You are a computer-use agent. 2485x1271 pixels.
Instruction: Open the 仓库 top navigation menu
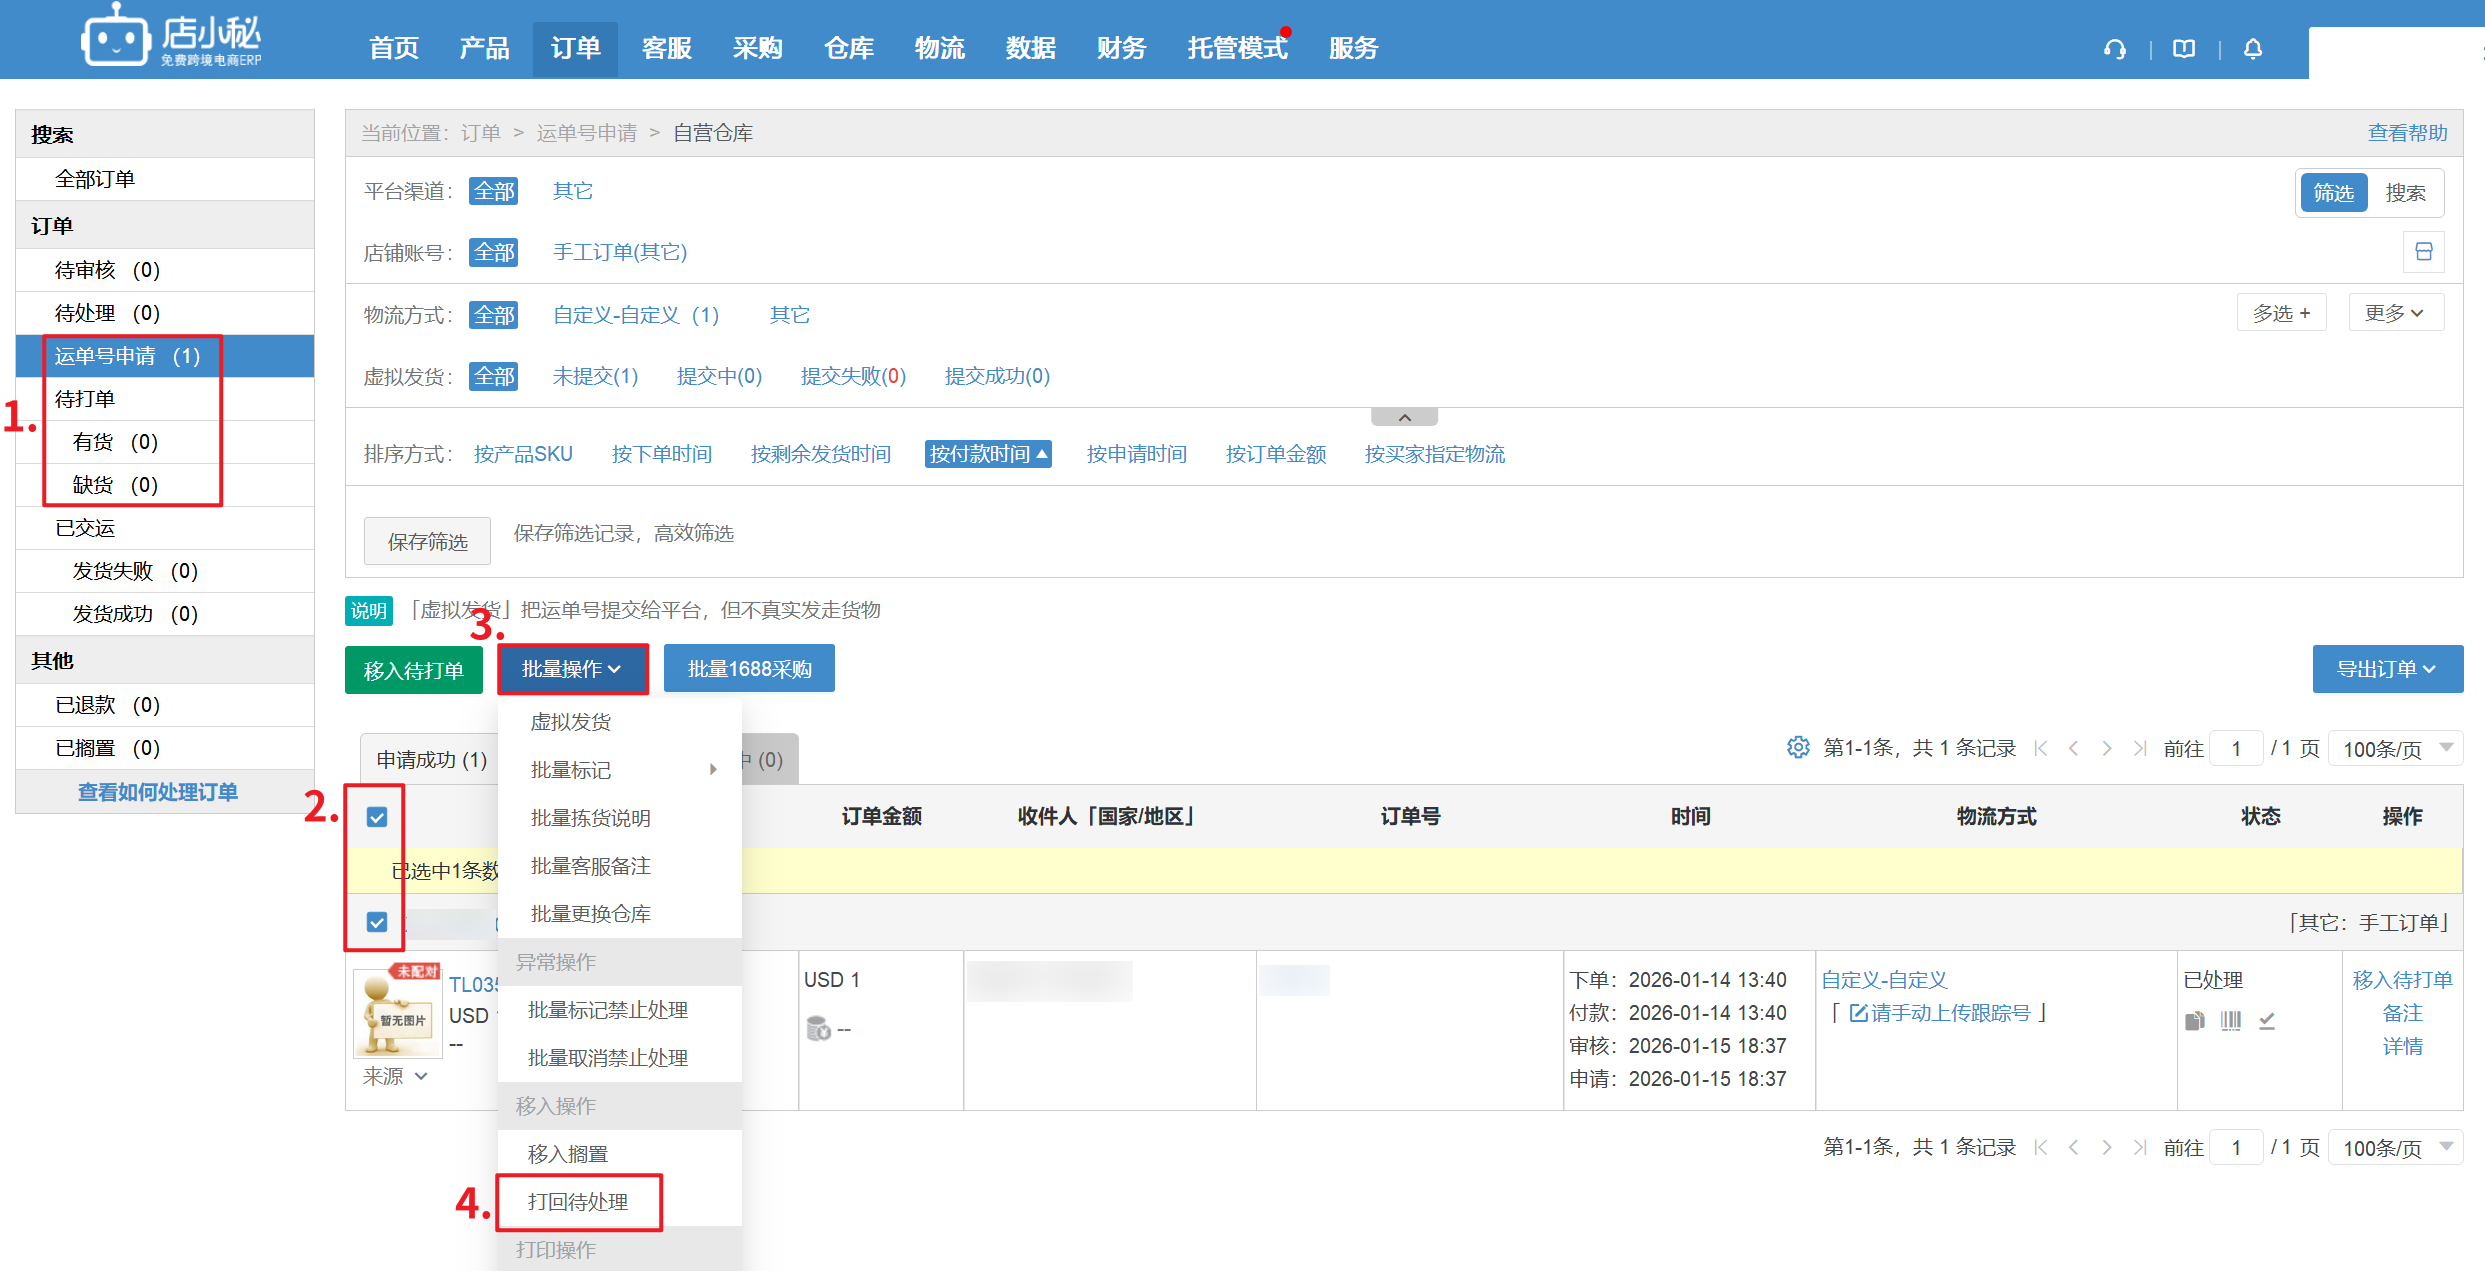848,48
